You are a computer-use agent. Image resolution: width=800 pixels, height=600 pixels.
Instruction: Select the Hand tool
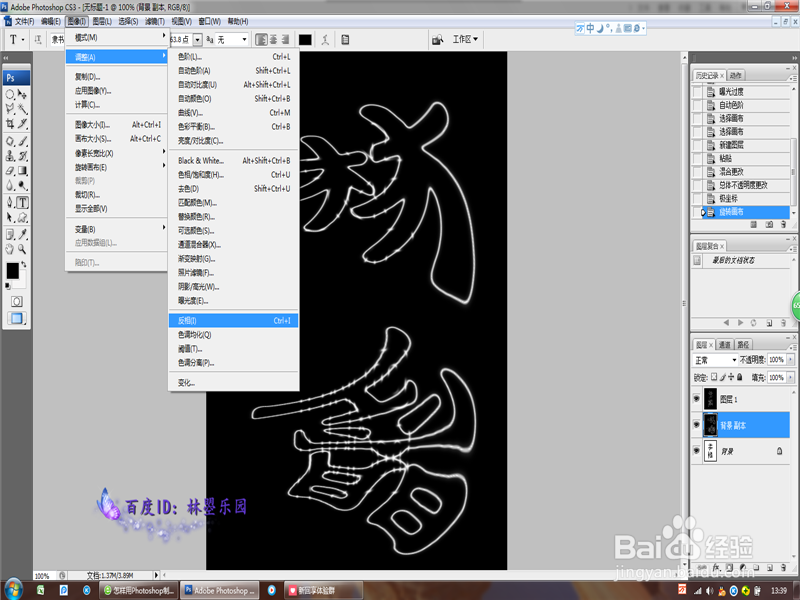tap(9, 249)
